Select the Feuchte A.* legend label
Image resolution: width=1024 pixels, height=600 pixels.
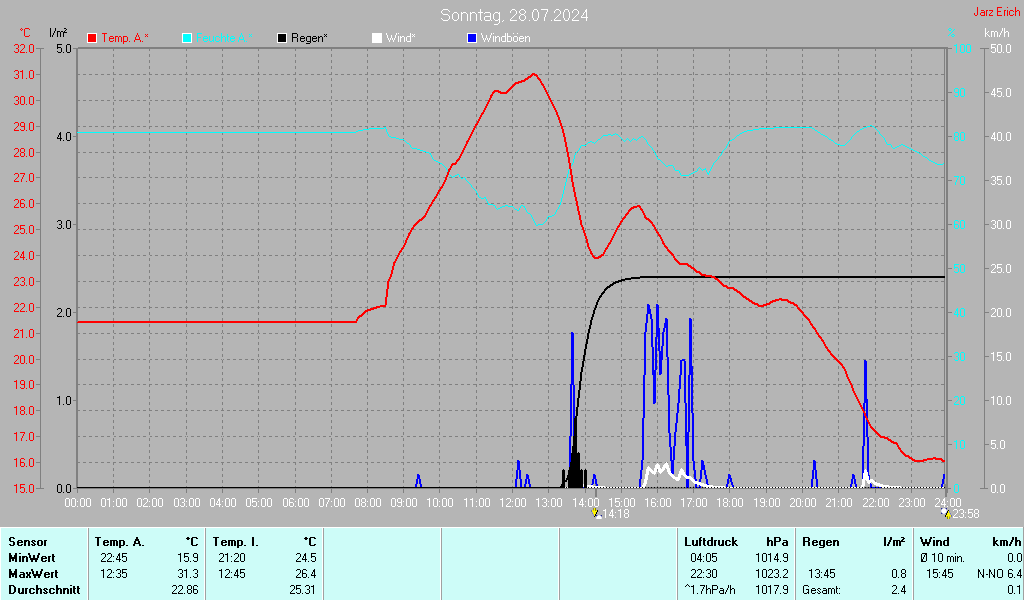tap(223, 39)
